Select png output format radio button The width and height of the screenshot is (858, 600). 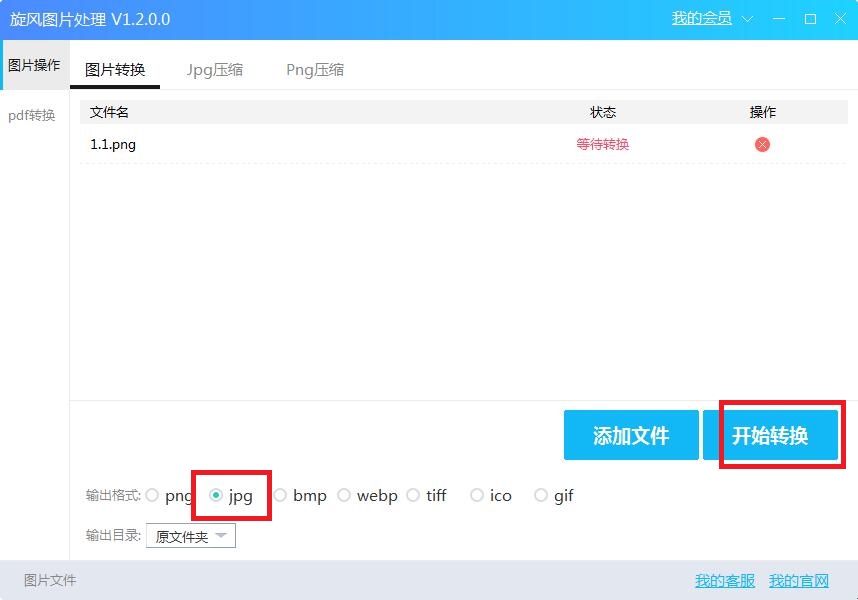(152, 495)
